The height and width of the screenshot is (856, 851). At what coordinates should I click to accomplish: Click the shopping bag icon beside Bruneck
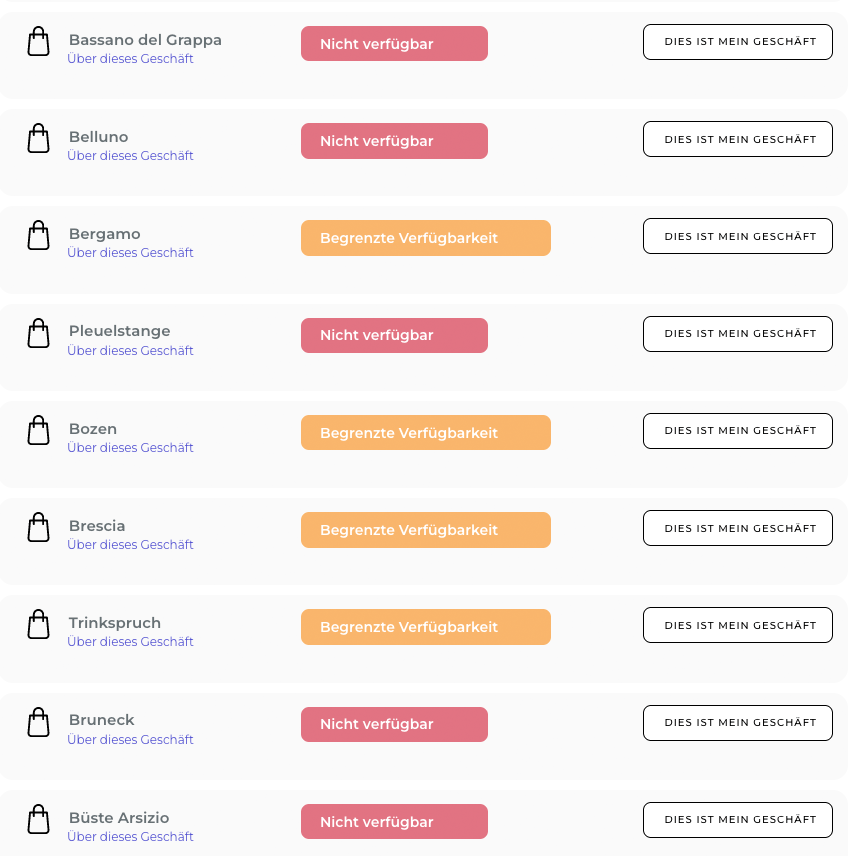tap(38, 722)
